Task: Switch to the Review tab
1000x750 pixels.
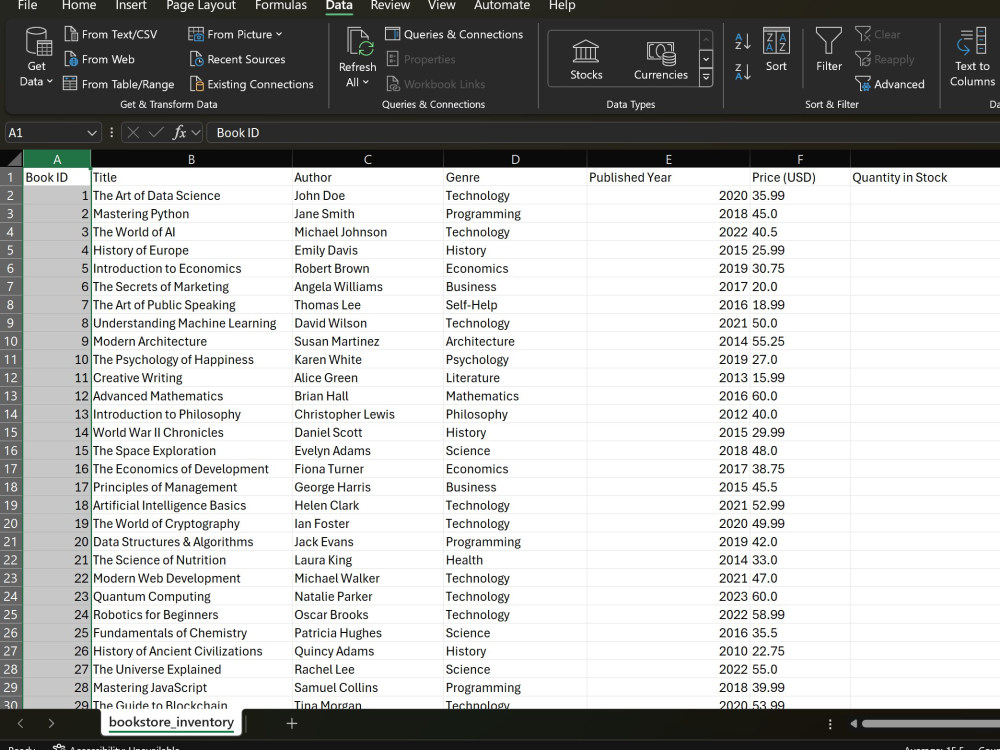Action: tap(390, 5)
